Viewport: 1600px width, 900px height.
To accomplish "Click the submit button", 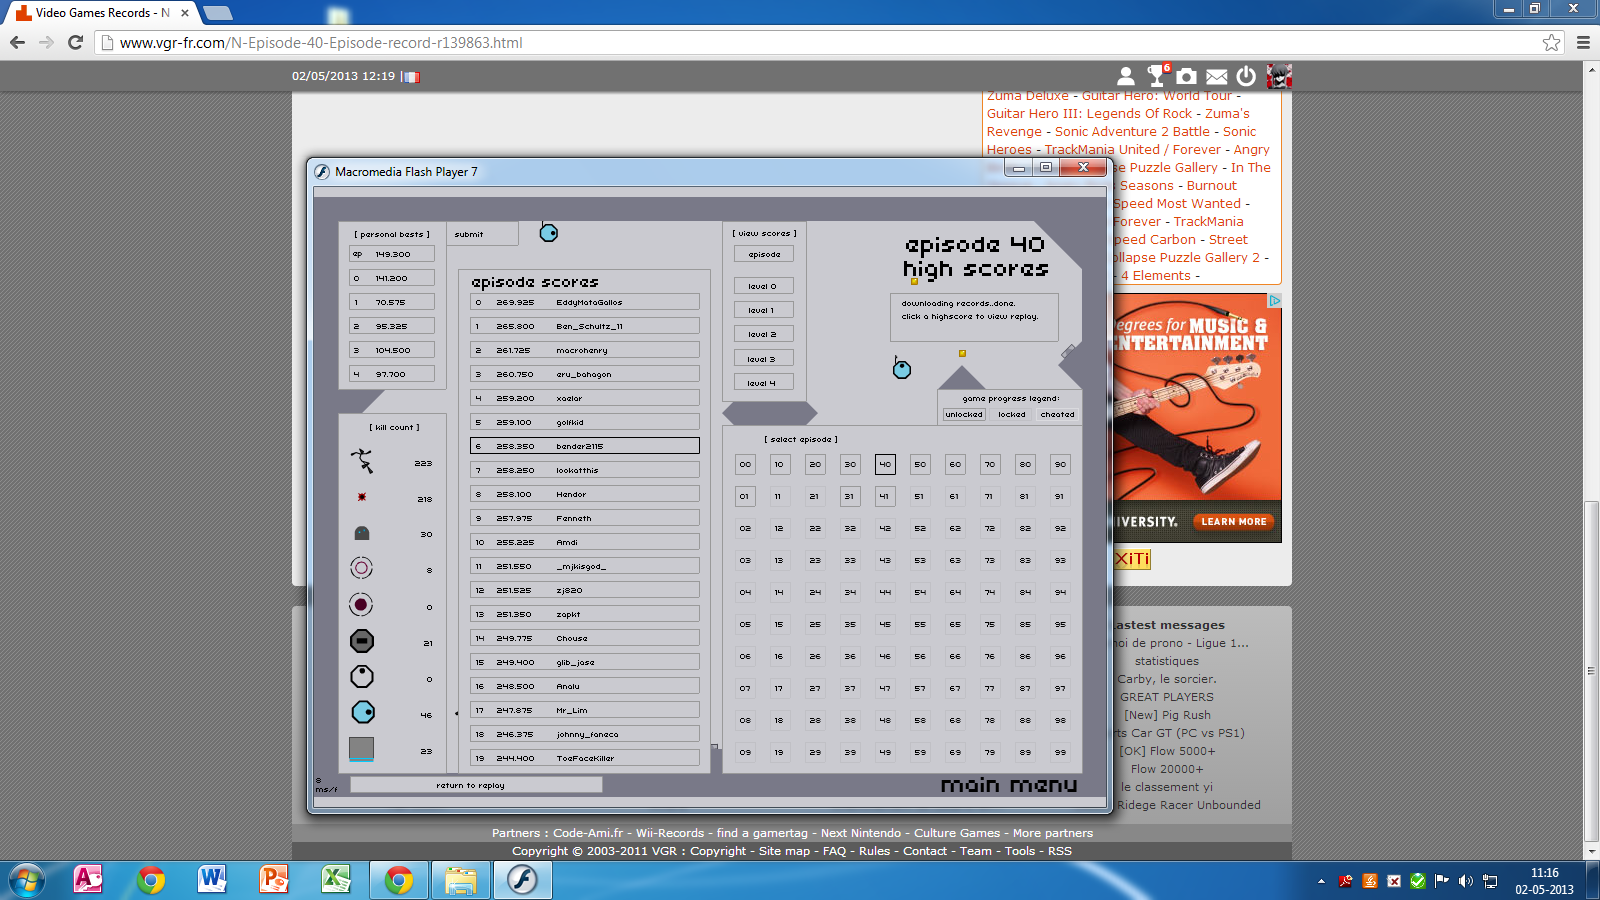I will 481,234.
